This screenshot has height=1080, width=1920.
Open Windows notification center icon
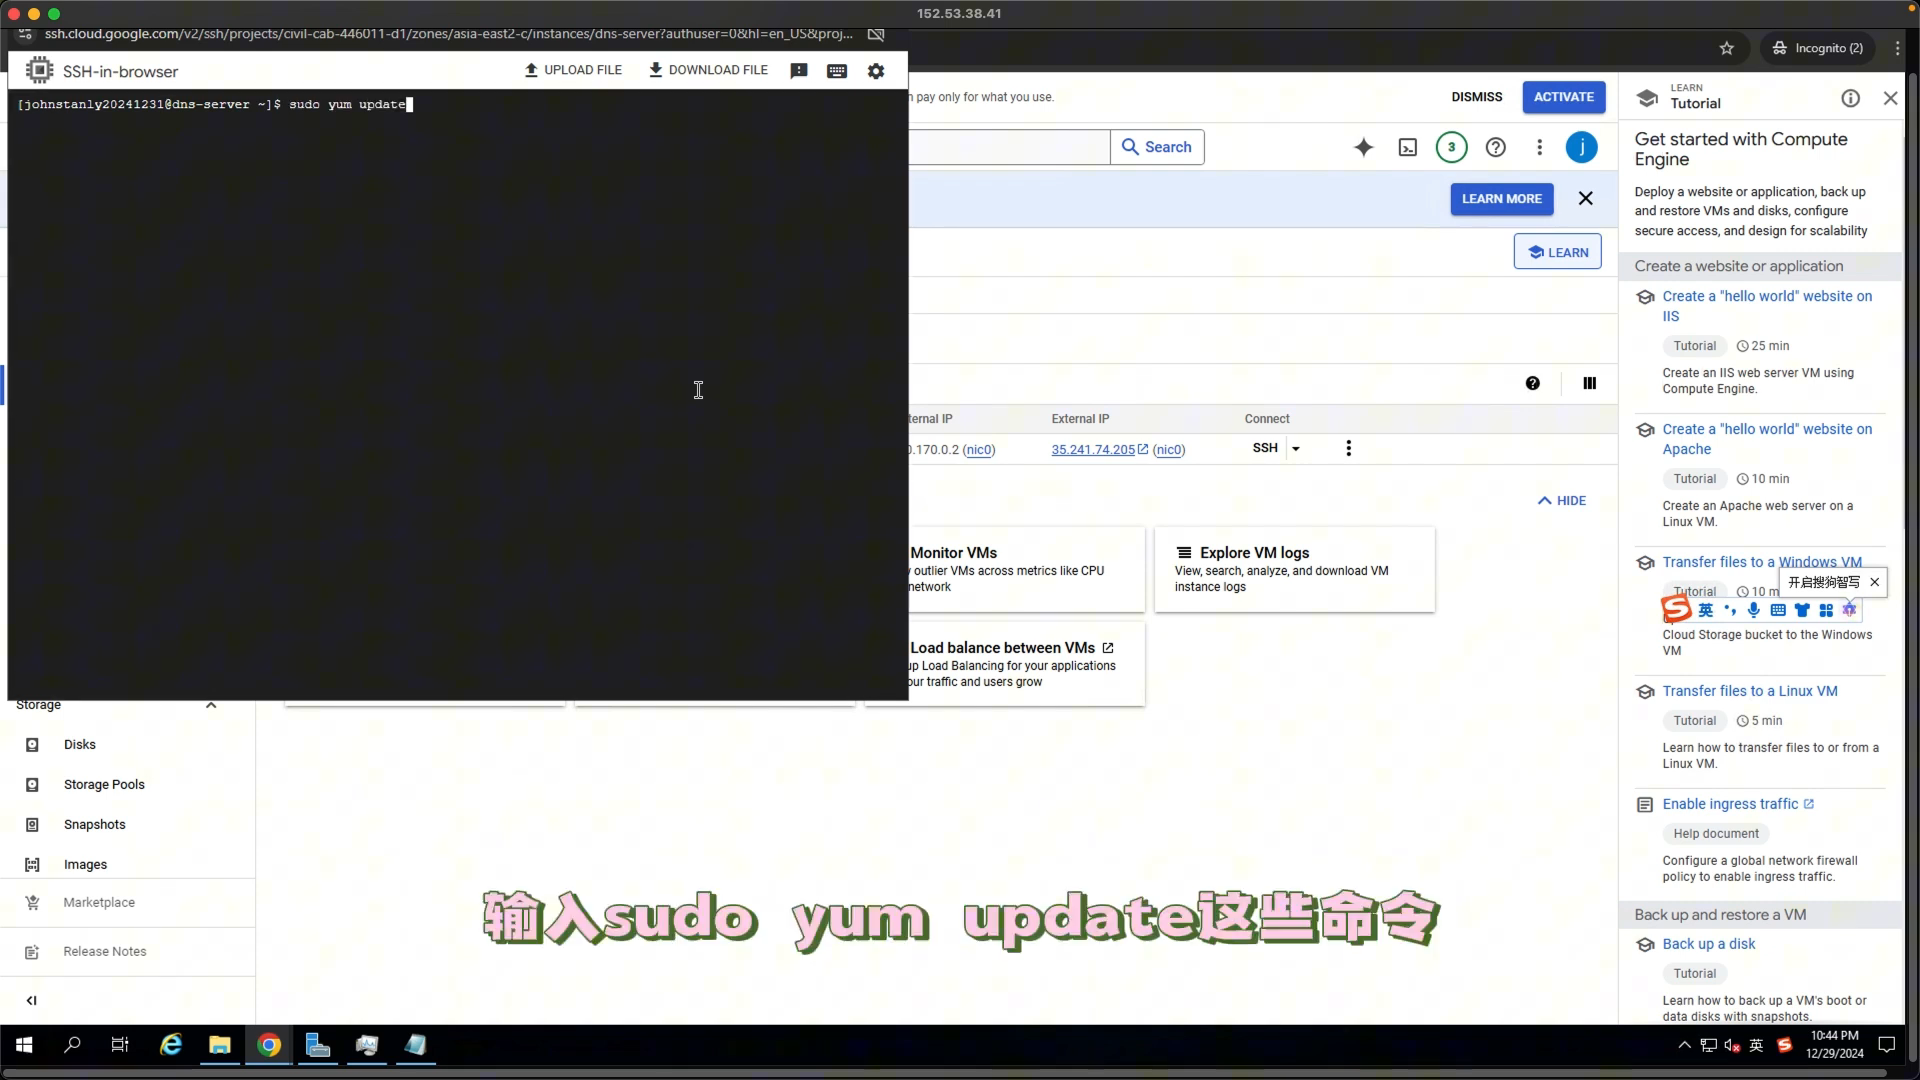[1887, 1045]
